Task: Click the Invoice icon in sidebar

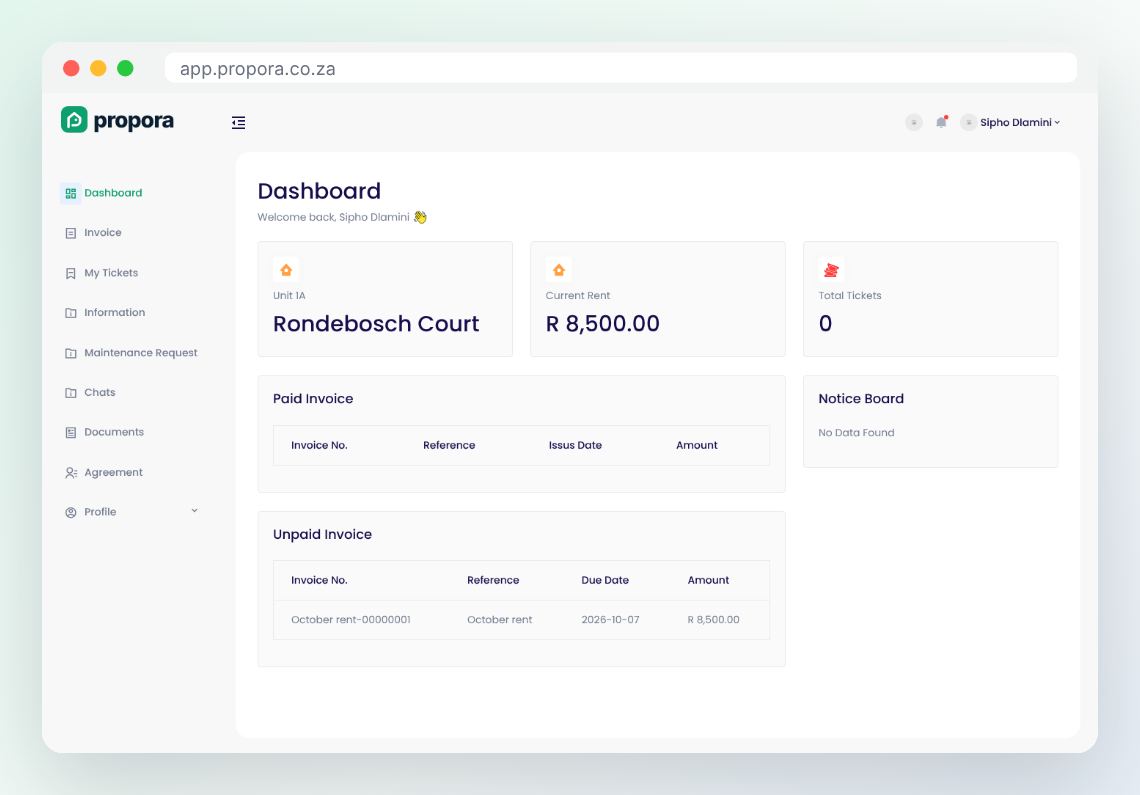Action: 71,233
